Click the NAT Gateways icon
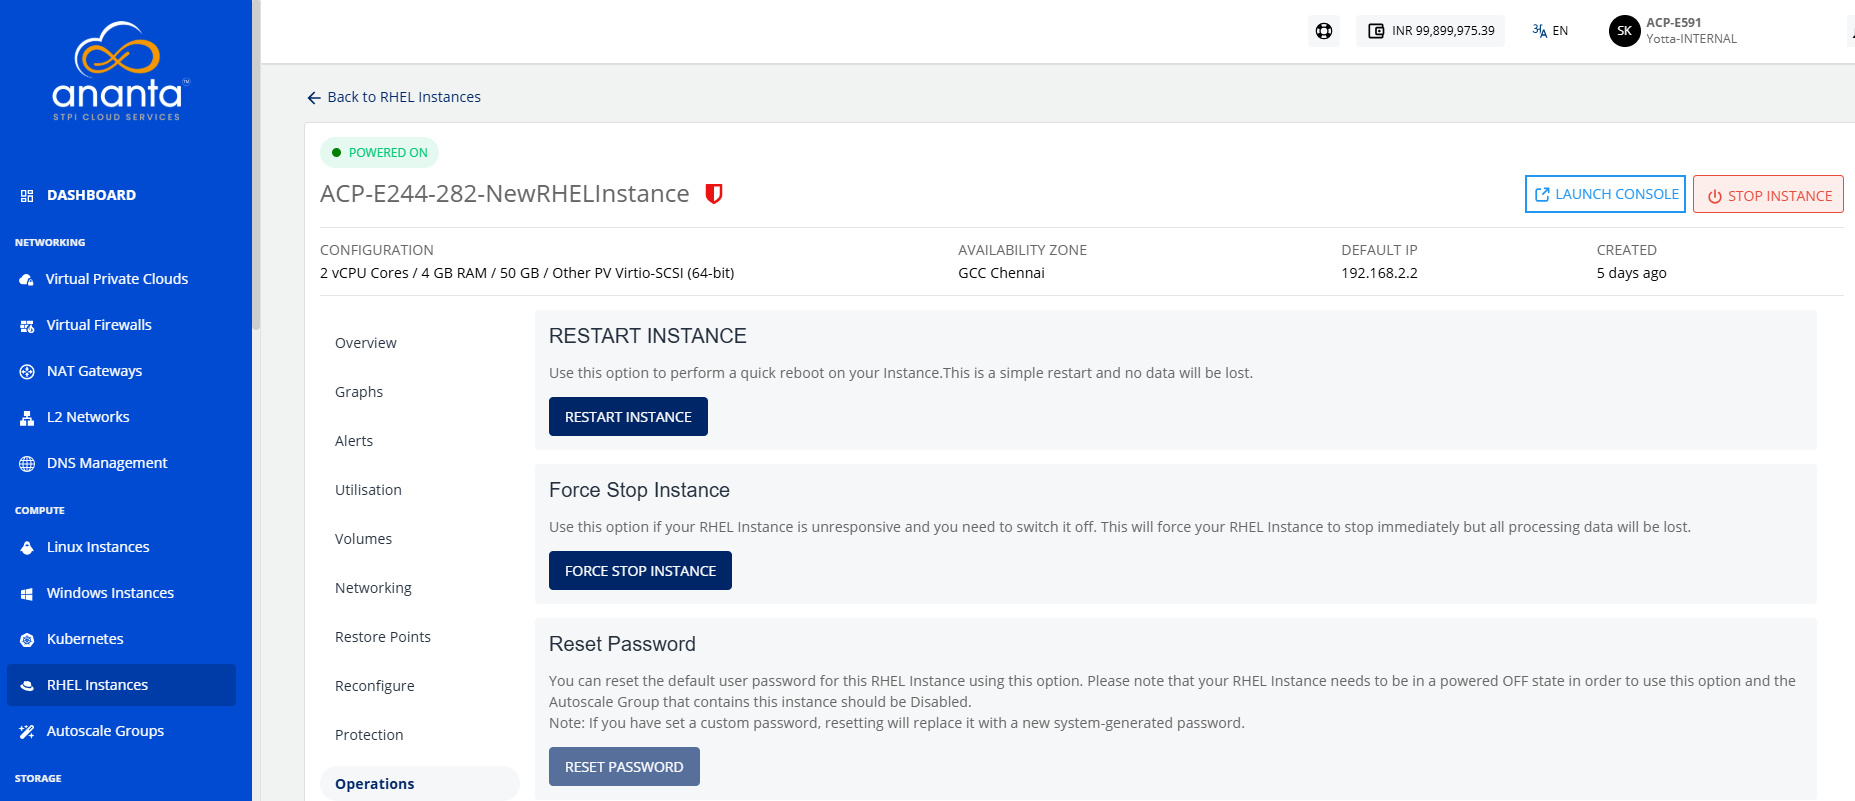This screenshot has height=801, width=1855. [x=27, y=372]
